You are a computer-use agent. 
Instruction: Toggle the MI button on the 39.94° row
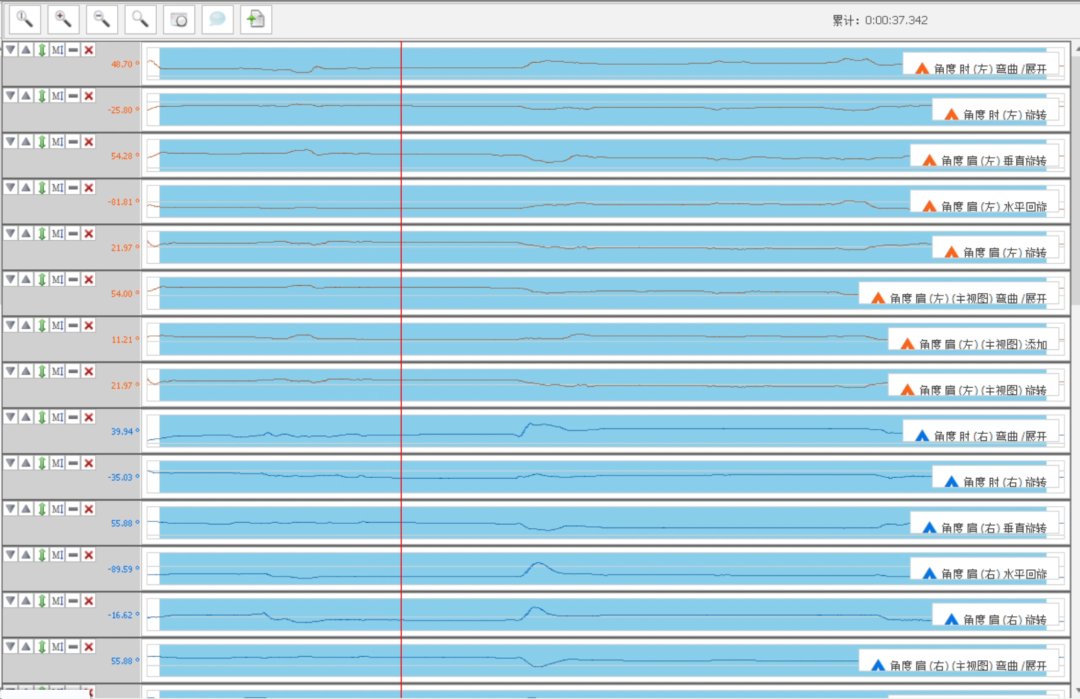pos(57,417)
